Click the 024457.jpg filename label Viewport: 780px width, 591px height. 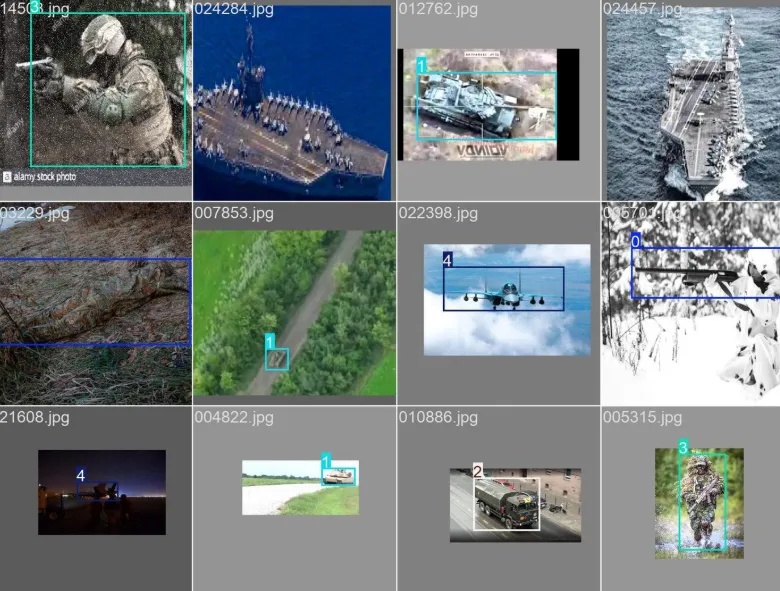tap(642, 9)
